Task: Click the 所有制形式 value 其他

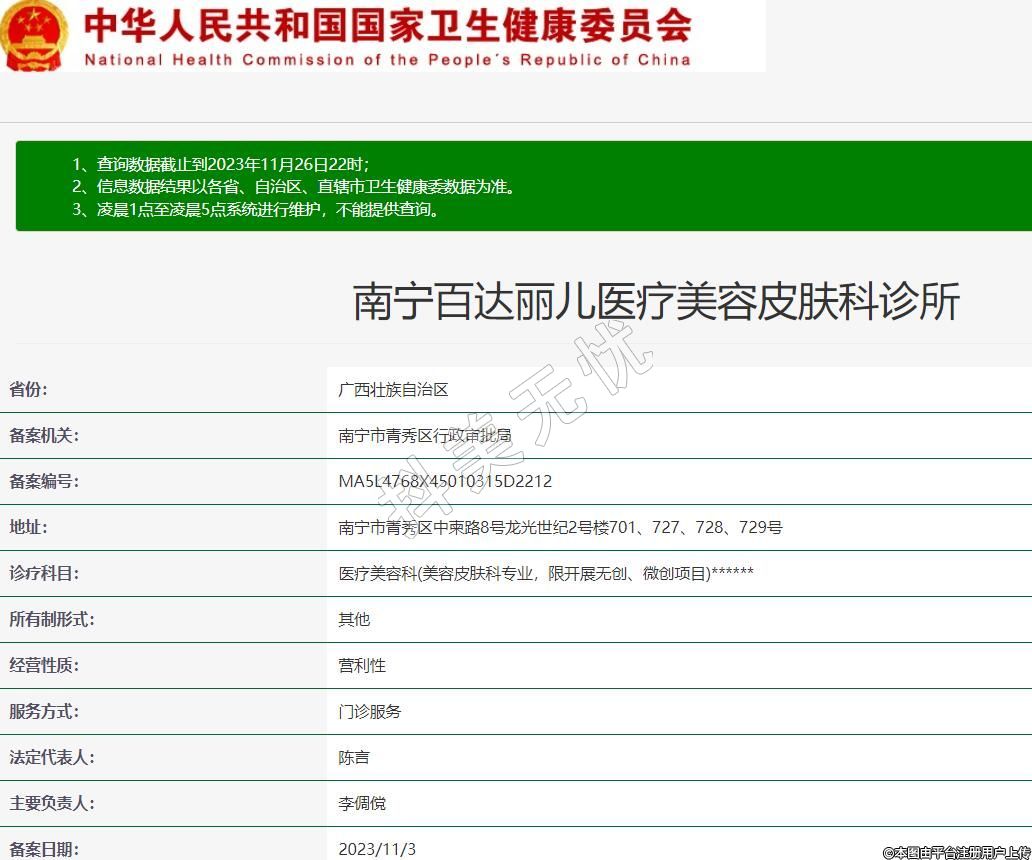Action: (354, 620)
